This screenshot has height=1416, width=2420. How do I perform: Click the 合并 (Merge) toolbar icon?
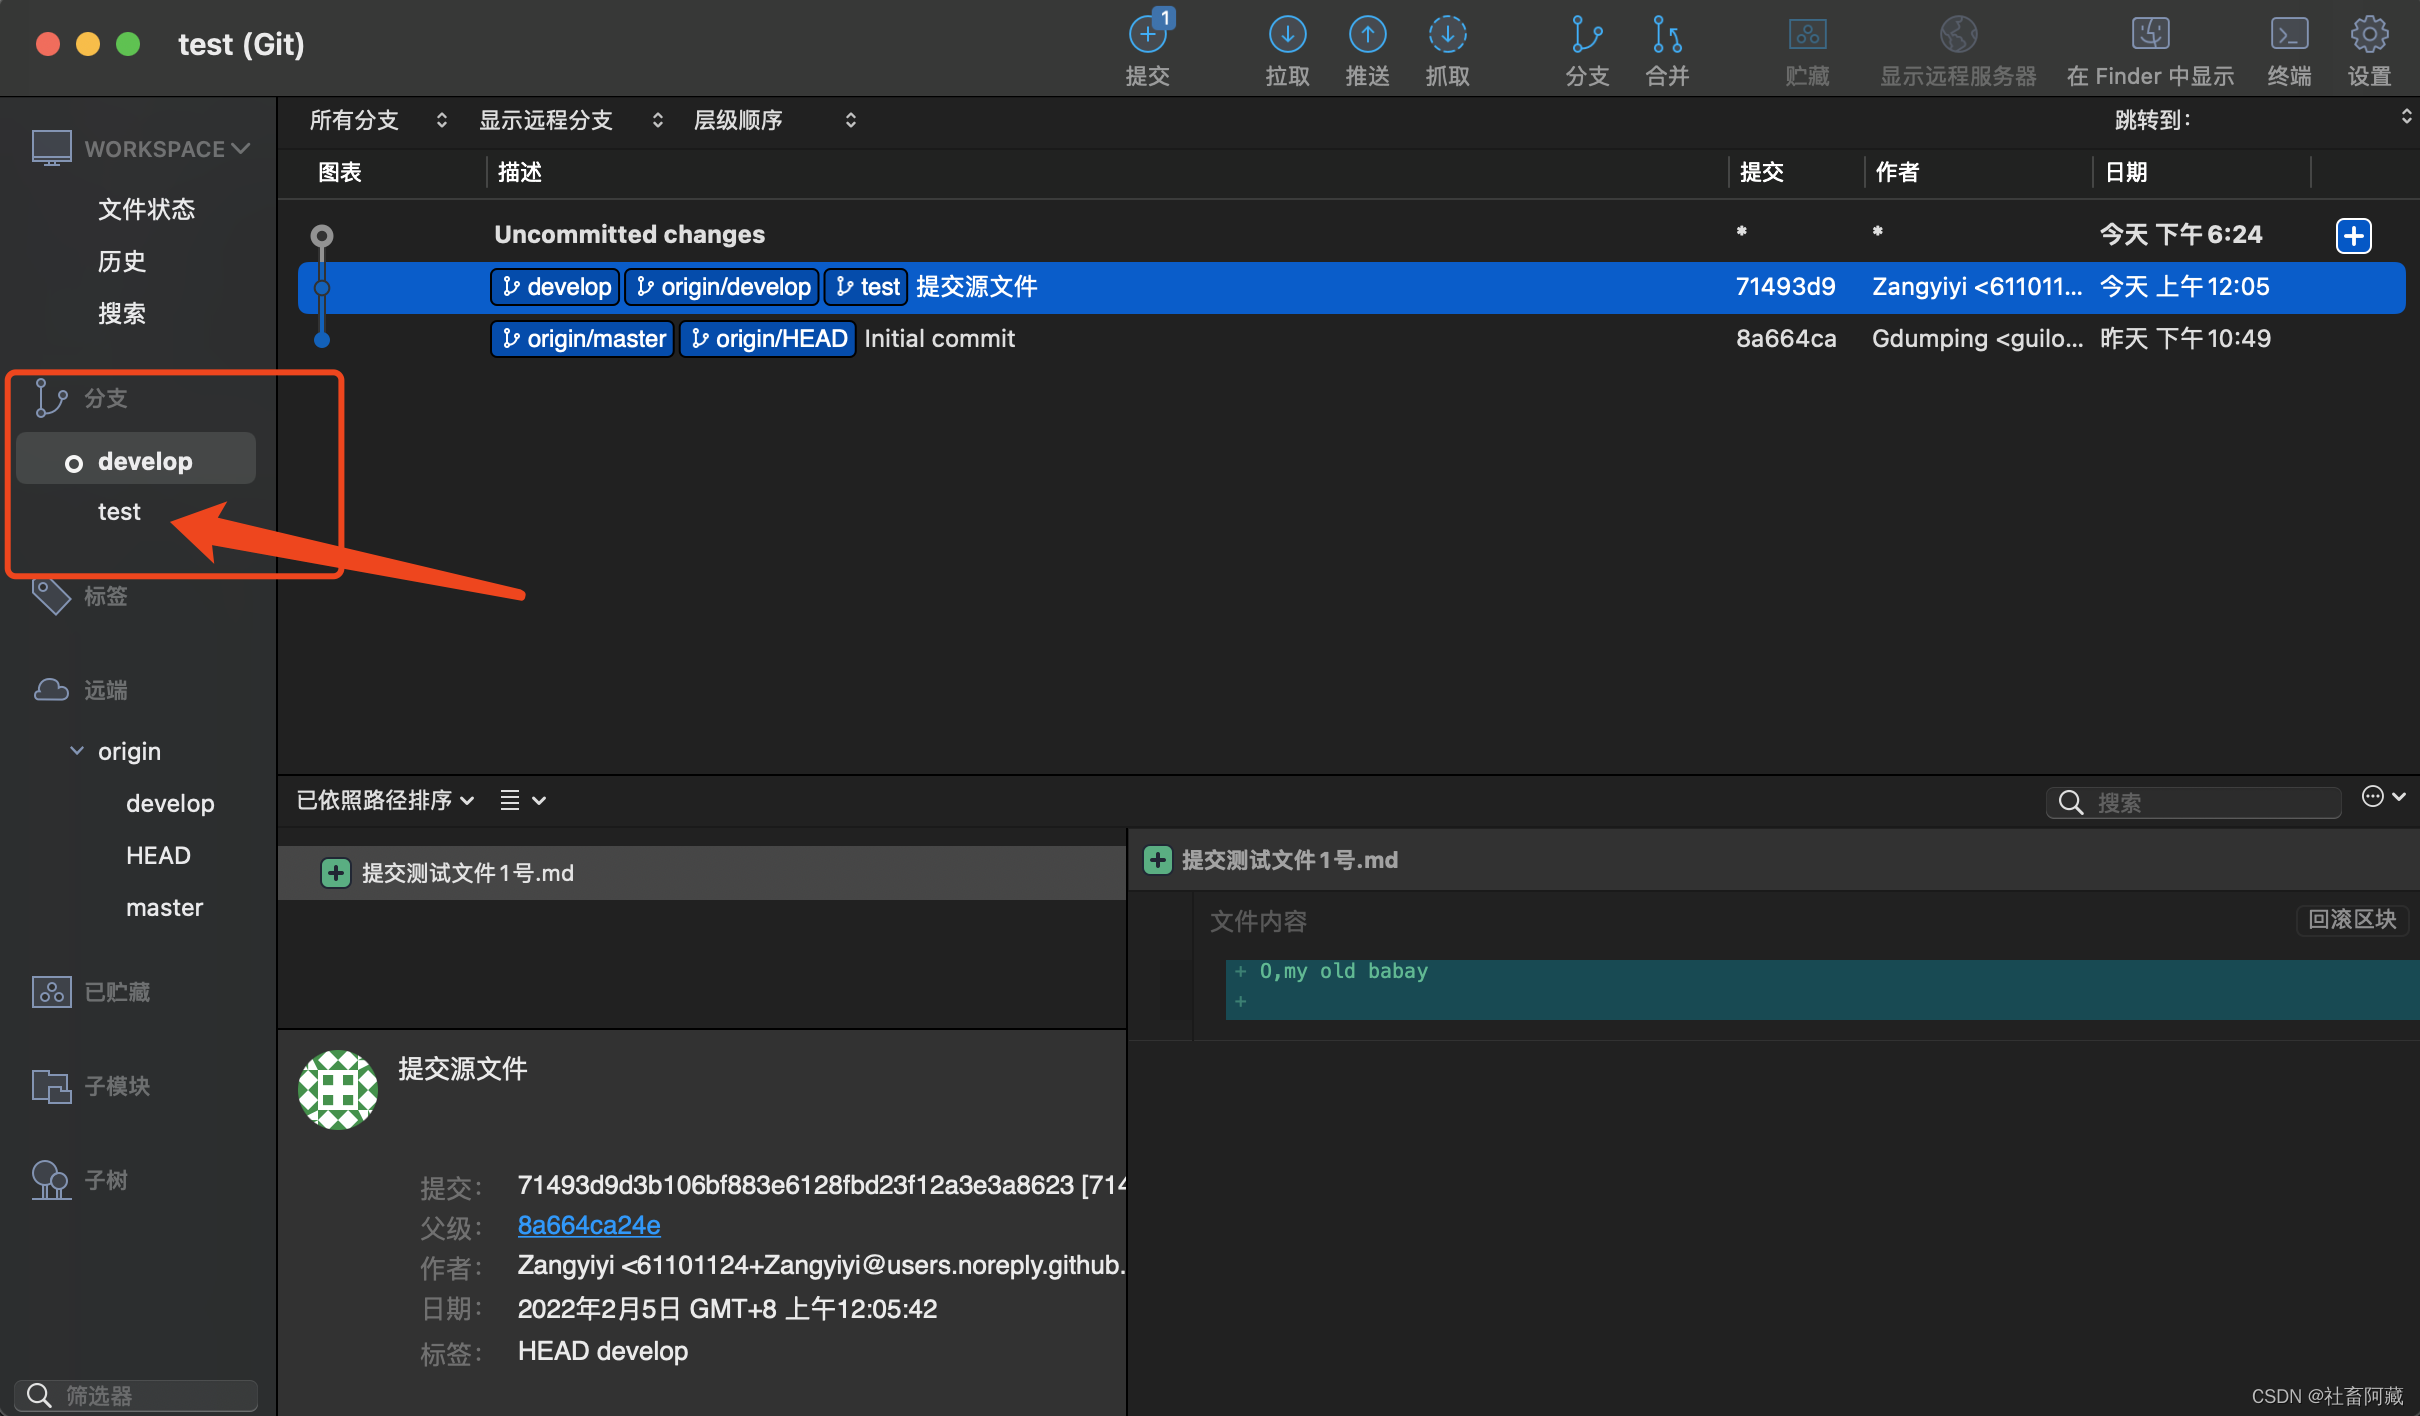tap(1666, 36)
